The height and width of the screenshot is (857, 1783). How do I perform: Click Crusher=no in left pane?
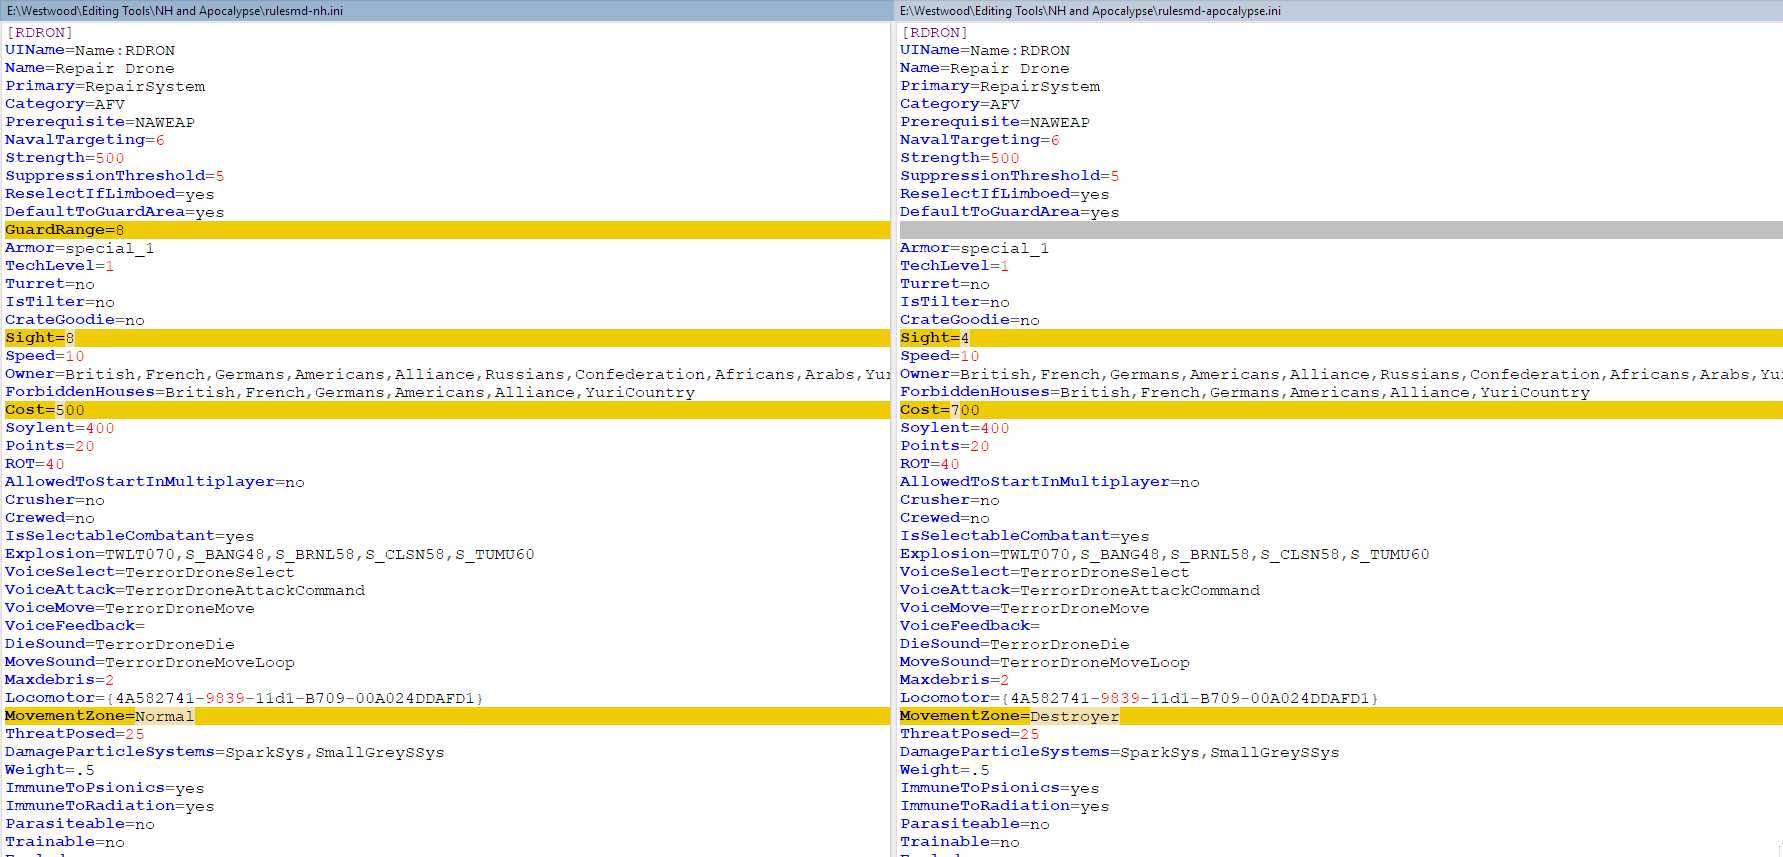click(55, 500)
